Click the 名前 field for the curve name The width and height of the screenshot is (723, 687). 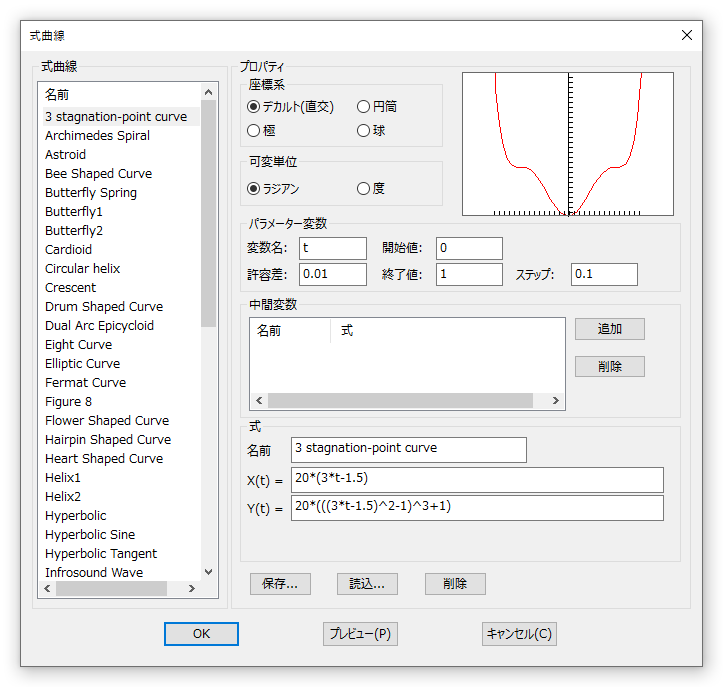coord(409,450)
